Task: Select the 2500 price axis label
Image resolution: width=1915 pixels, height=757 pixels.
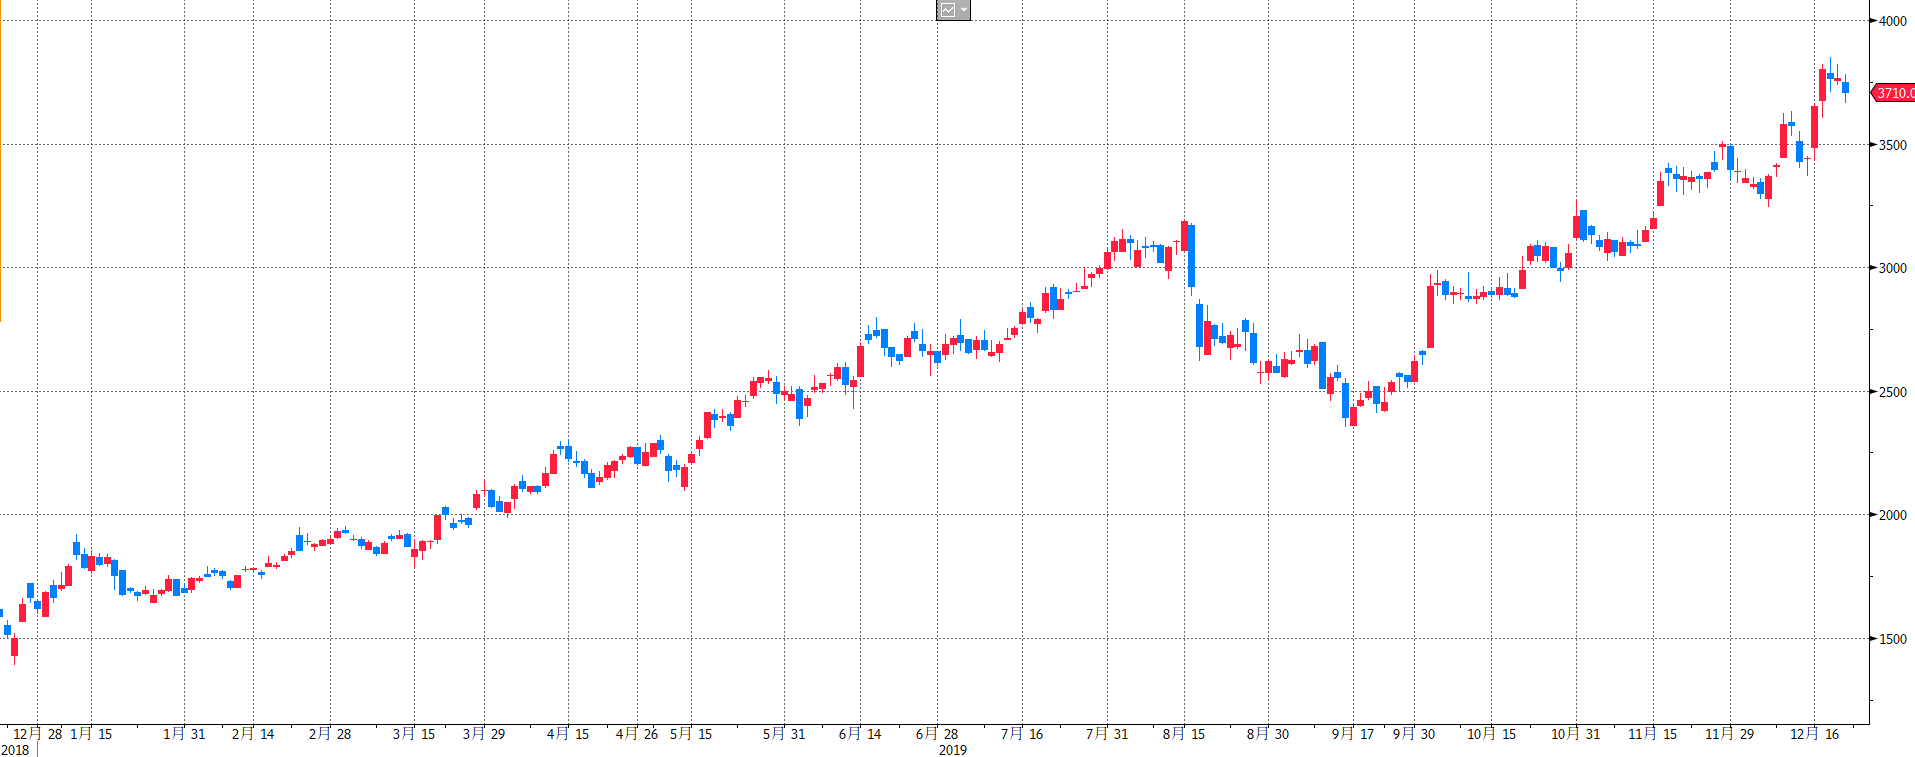Action: (1892, 392)
